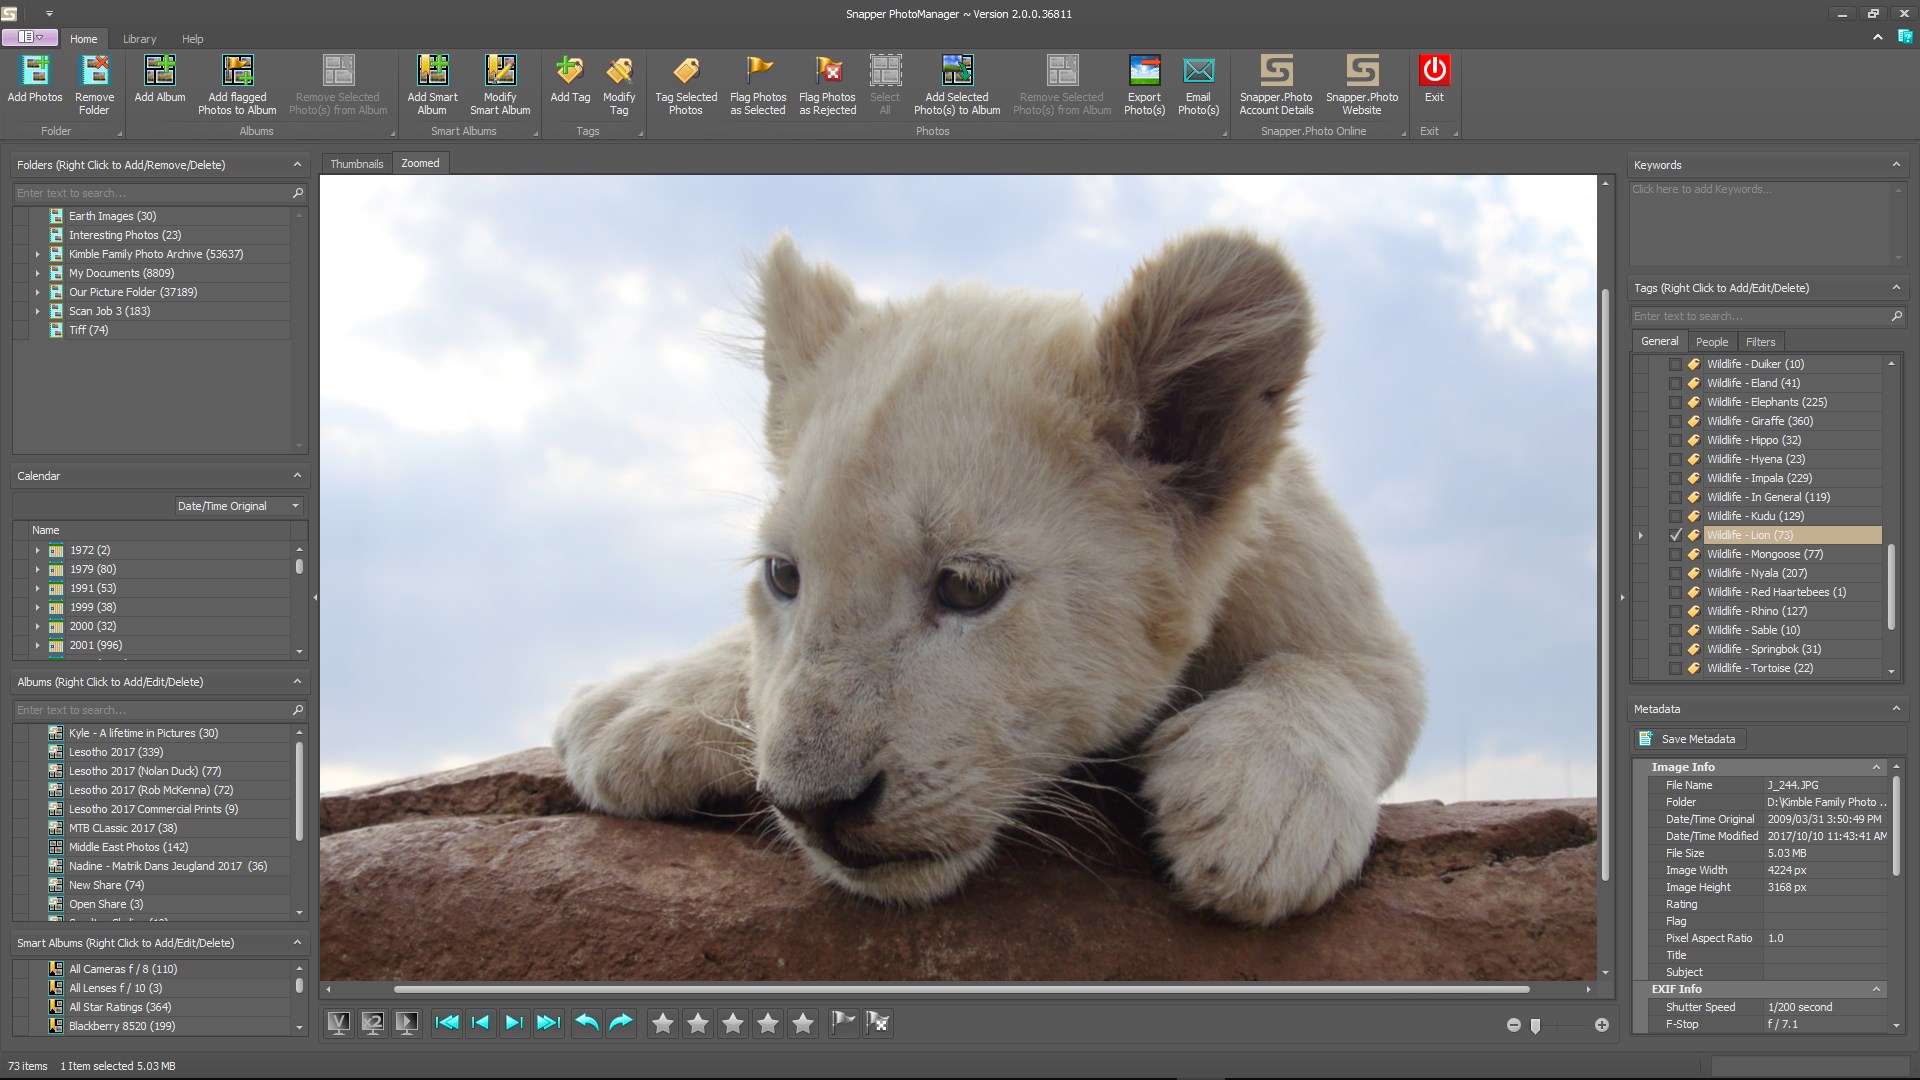This screenshot has width=1920, height=1080.
Task: Click the Modify Tag icon
Action: coord(619,72)
